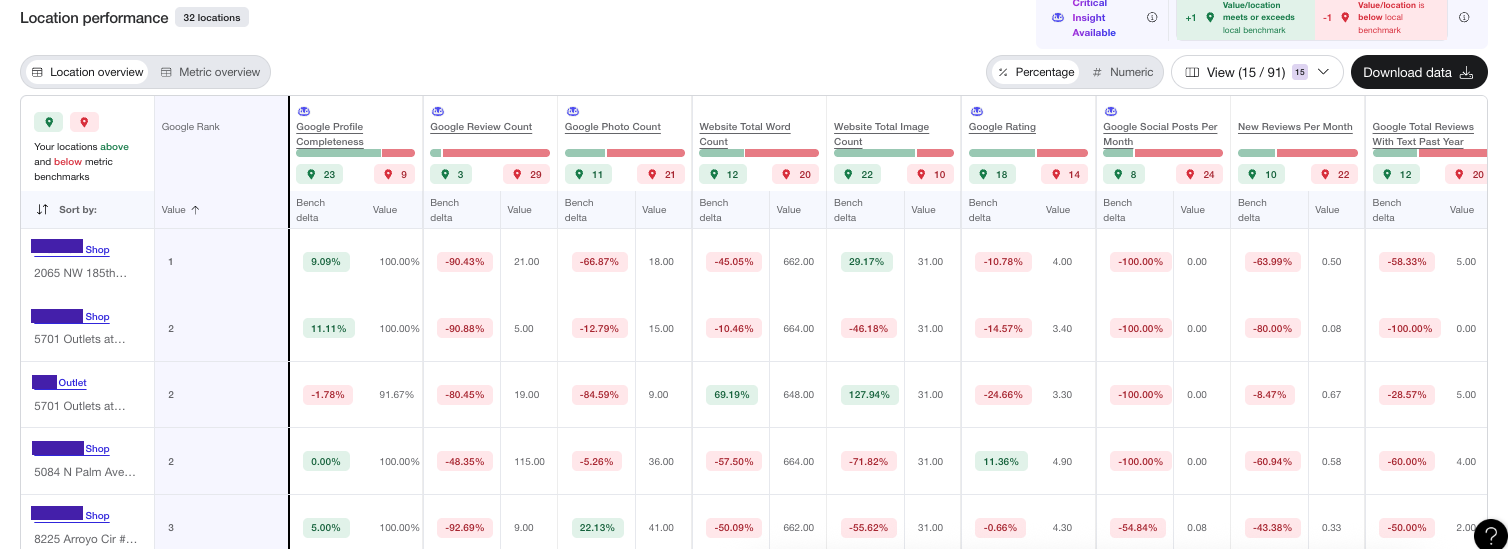The width and height of the screenshot is (1508, 549).
Task: Open the View (15 / 91) dropdown
Action: [1257, 72]
